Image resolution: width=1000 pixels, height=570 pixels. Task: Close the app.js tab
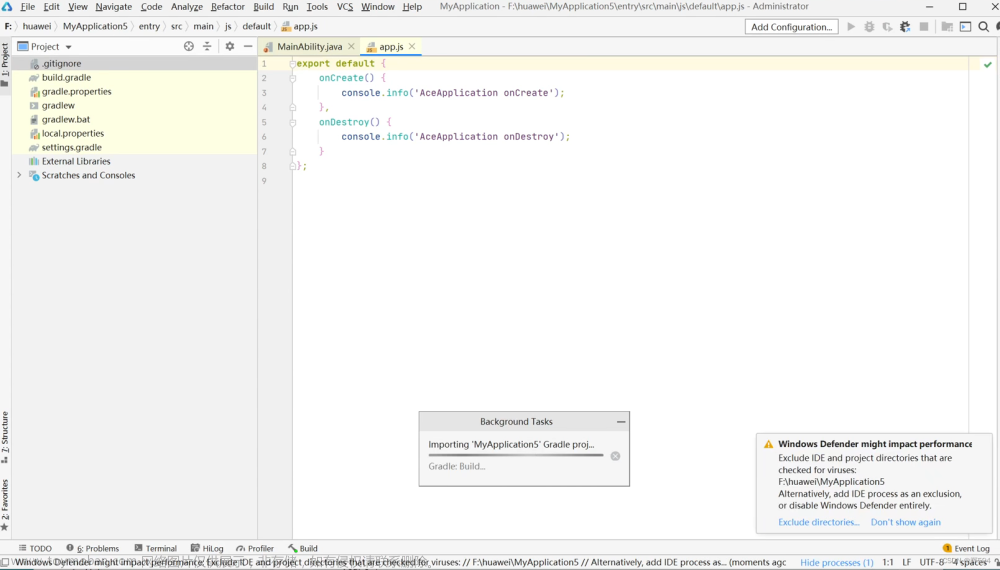(412, 47)
